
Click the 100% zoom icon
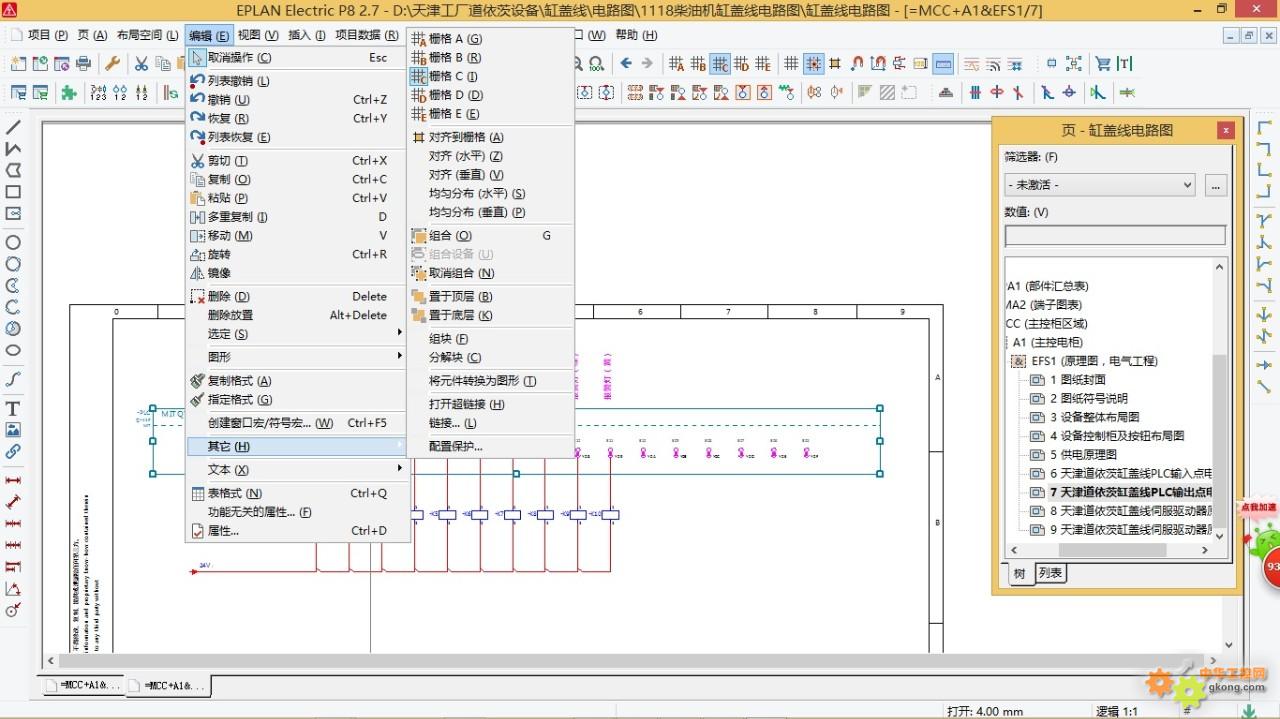[596, 64]
